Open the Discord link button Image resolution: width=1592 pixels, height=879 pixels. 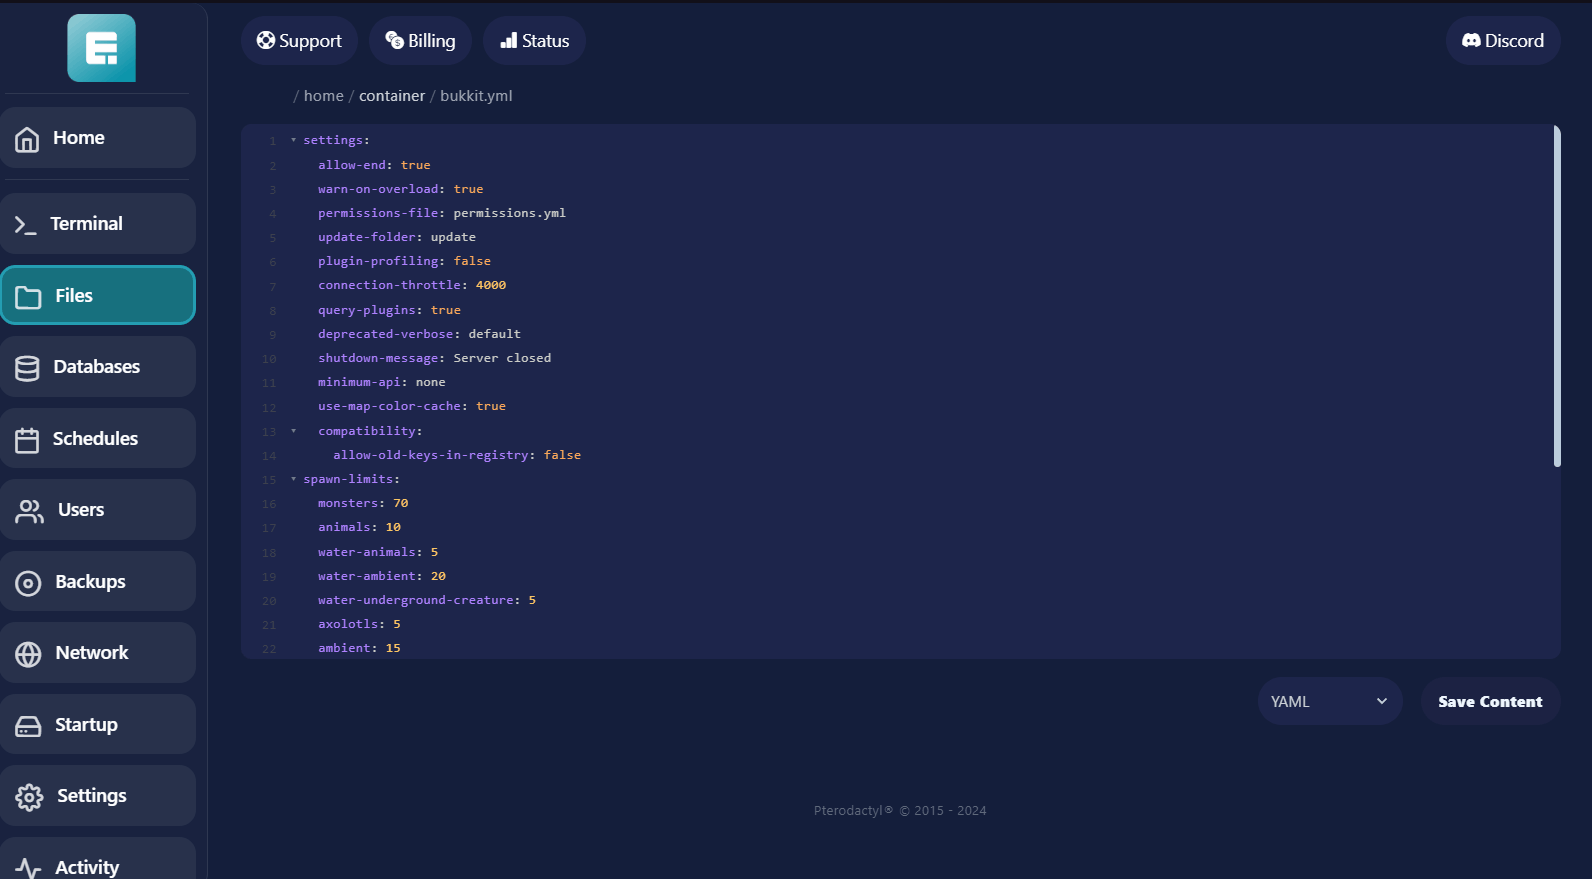[x=1502, y=41]
